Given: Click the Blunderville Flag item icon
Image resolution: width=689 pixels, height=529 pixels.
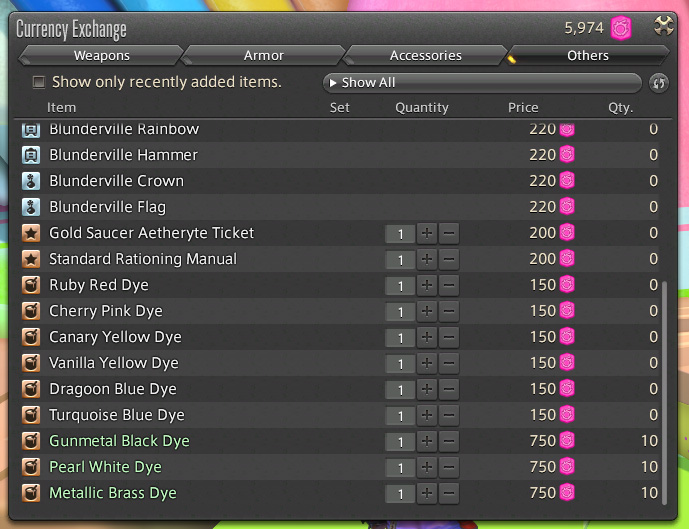Looking at the screenshot, I should coord(31,207).
